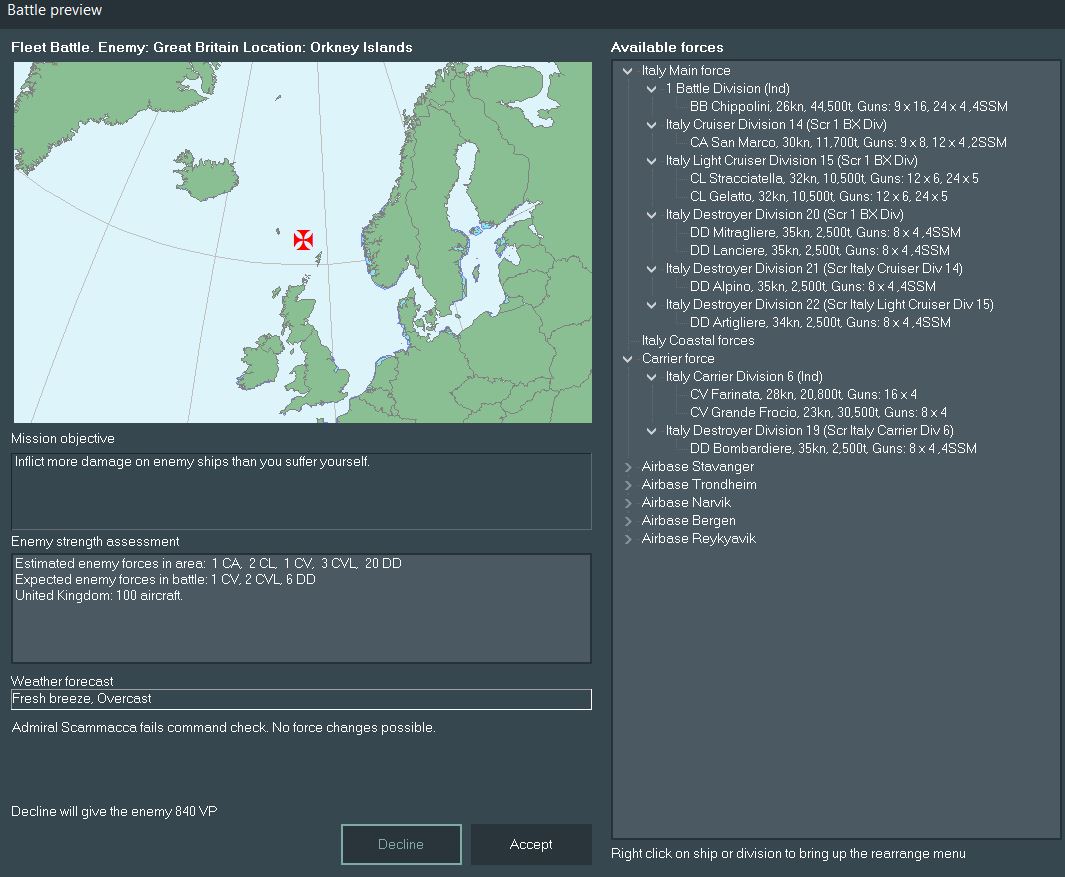Select CA San Marco ship entry
Viewport: 1065px width, 877px height.
[848, 142]
